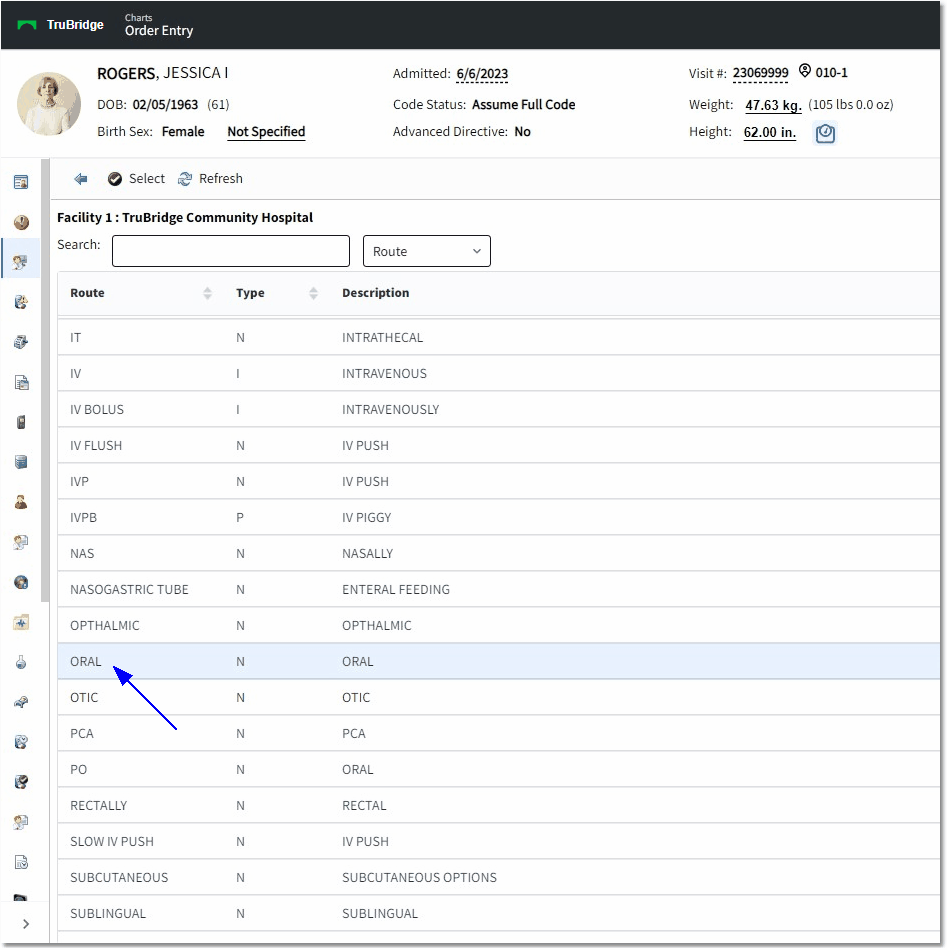947x950 pixels.
Task: Click into the Search input field
Action: coord(231,251)
